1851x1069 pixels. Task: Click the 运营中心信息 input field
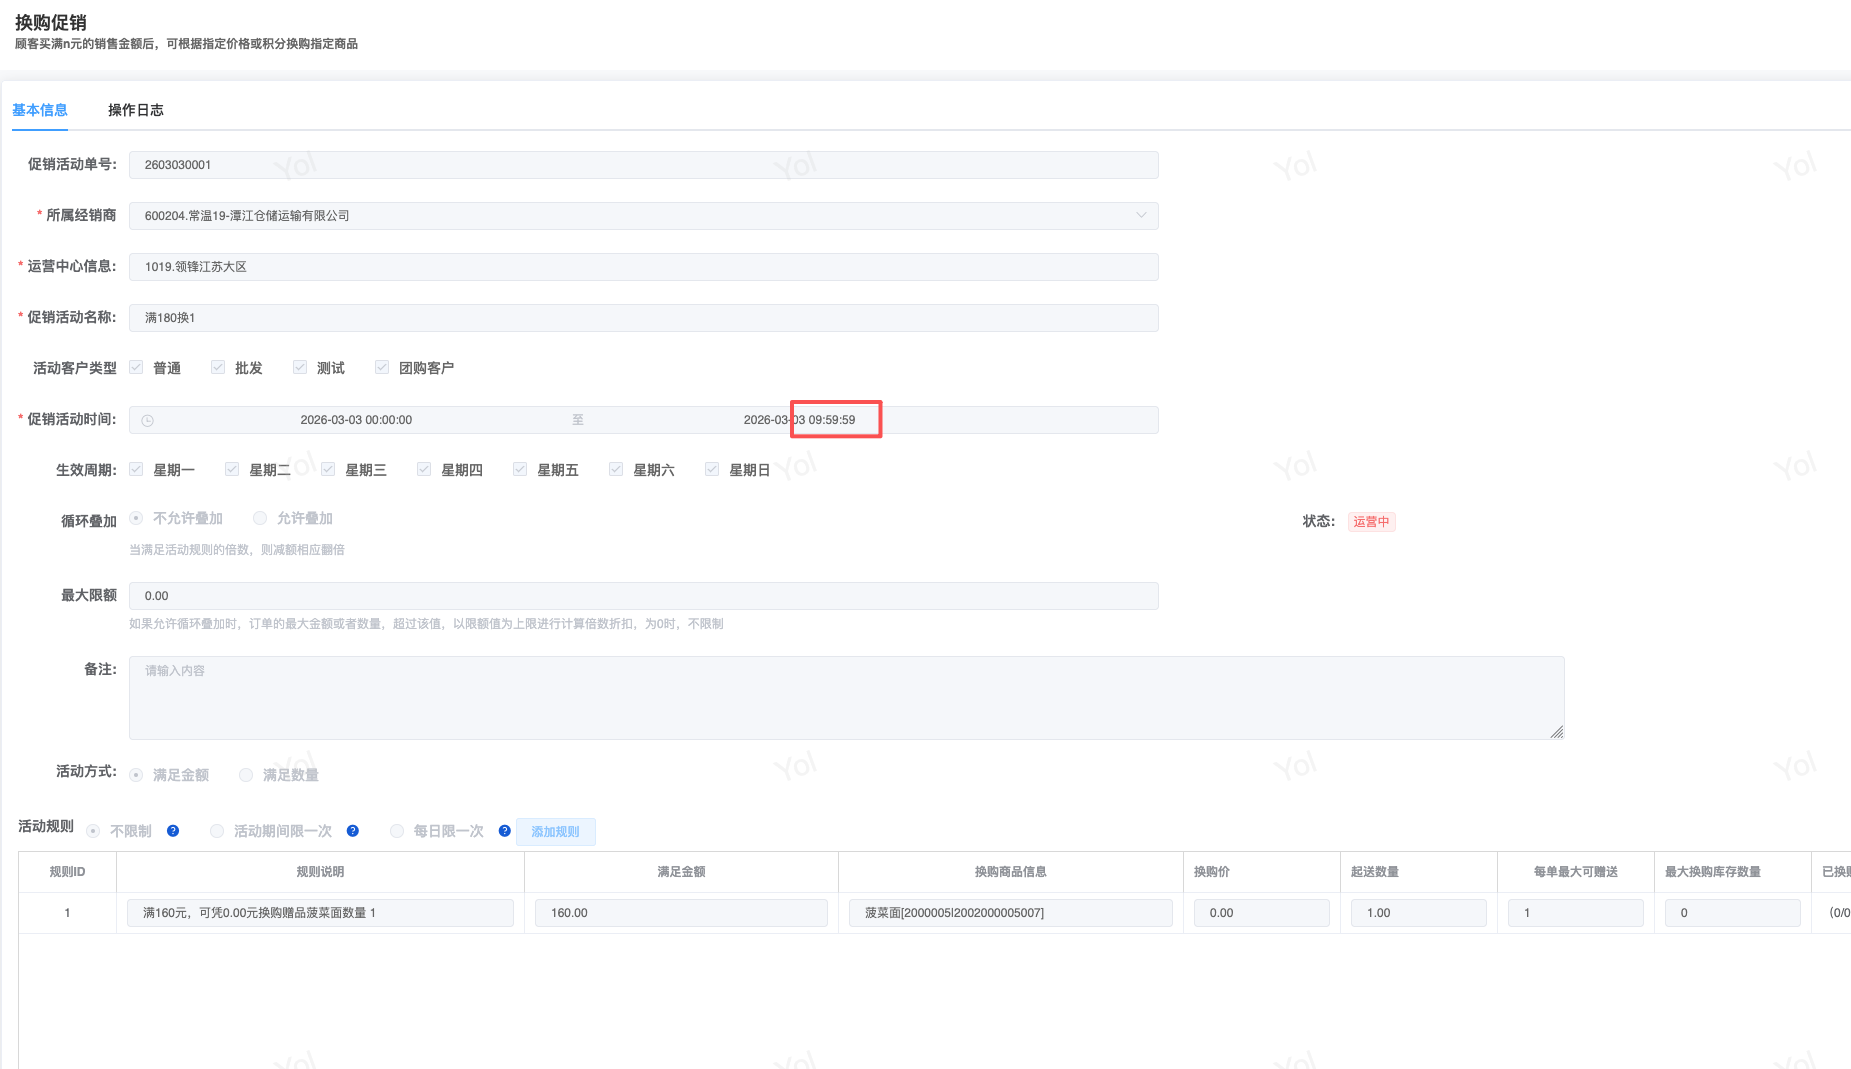(644, 267)
